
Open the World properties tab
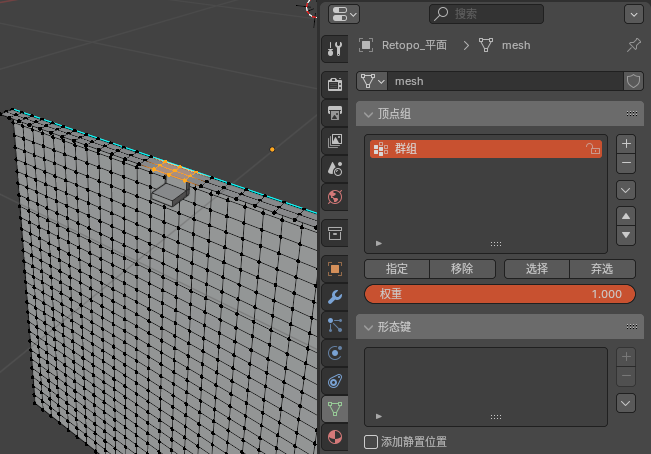tap(335, 197)
